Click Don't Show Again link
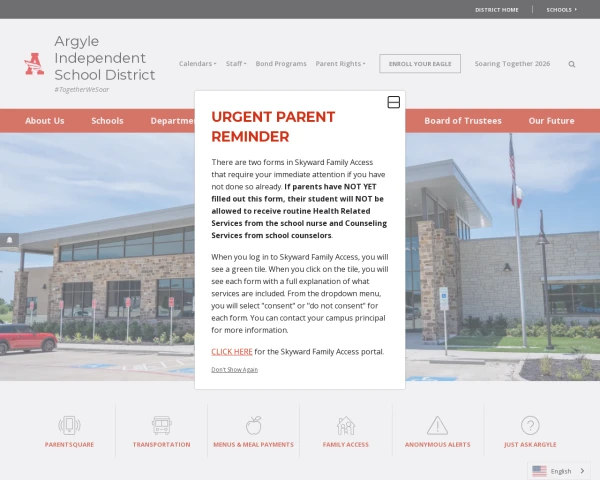 click(x=235, y=369)
